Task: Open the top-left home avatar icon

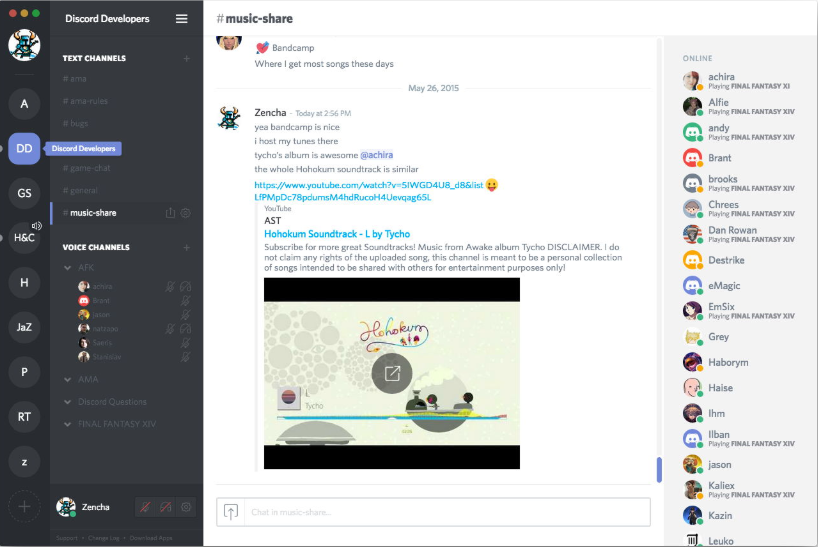Action: 24,45
